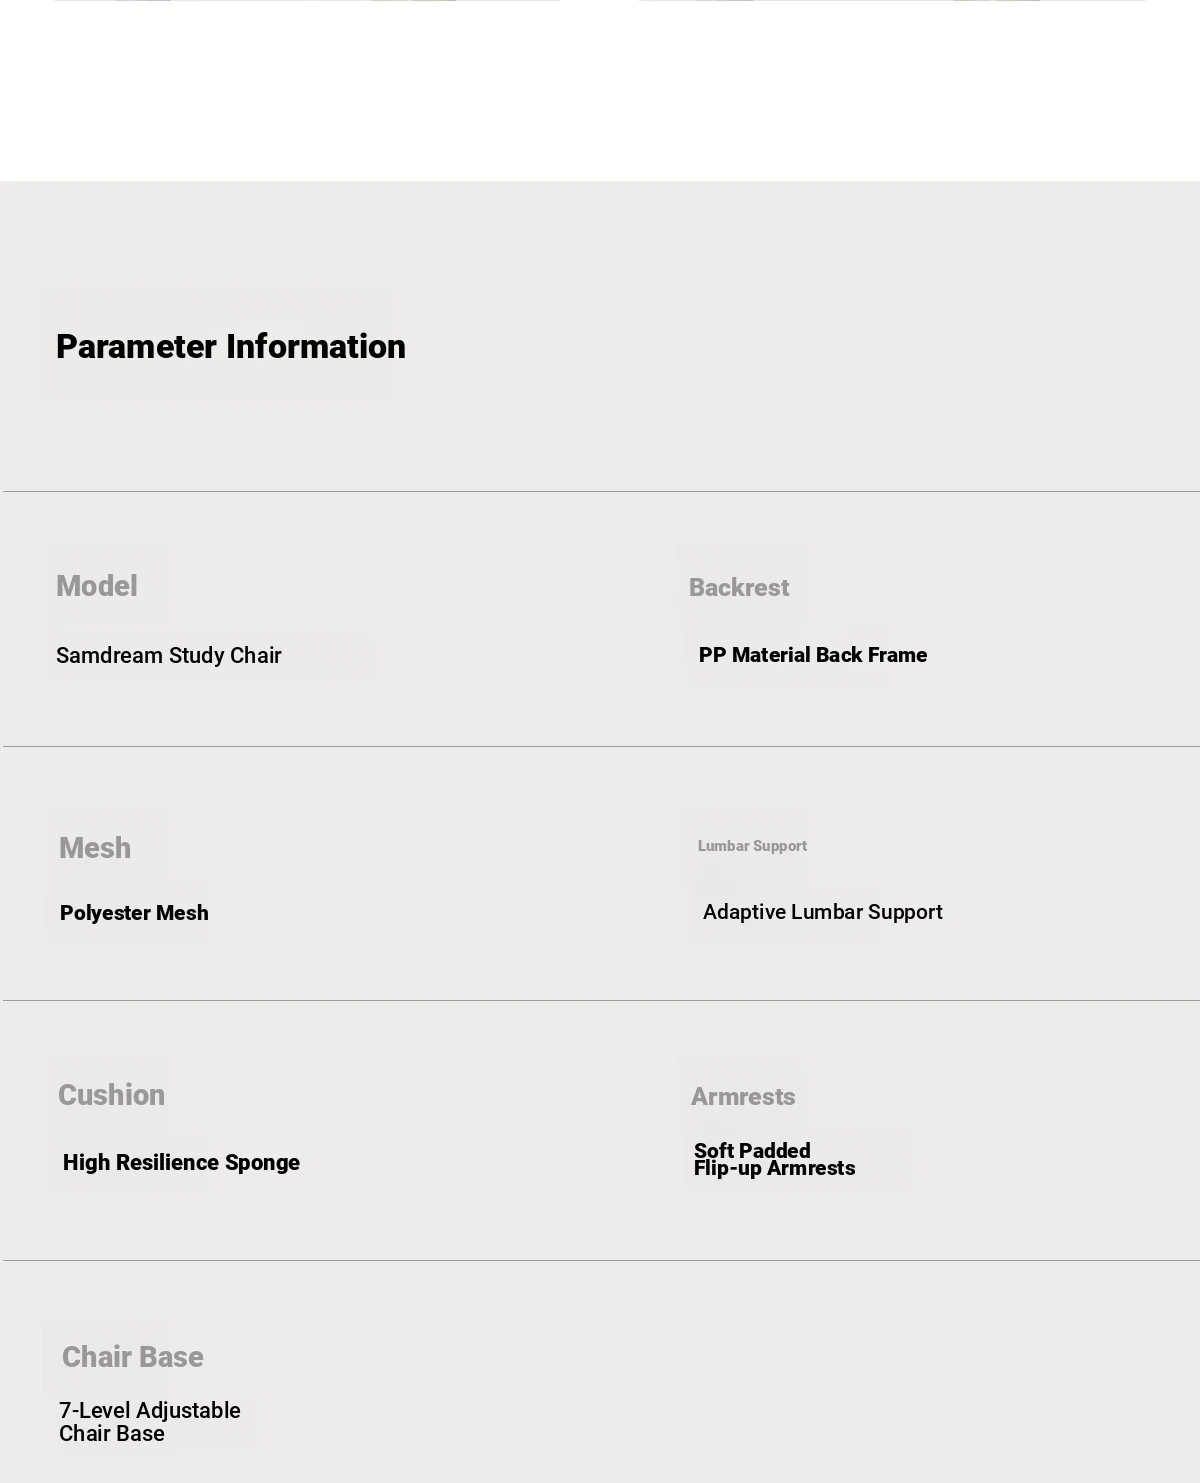The image size is (1200, 1483).
Task: Select the Backrest label
Action: (x=739, y=588)
